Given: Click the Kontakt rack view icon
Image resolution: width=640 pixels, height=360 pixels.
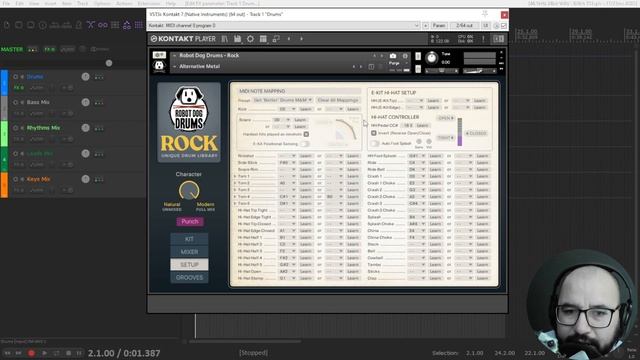Looking at the screenshot, I should [x=263, y=39].
